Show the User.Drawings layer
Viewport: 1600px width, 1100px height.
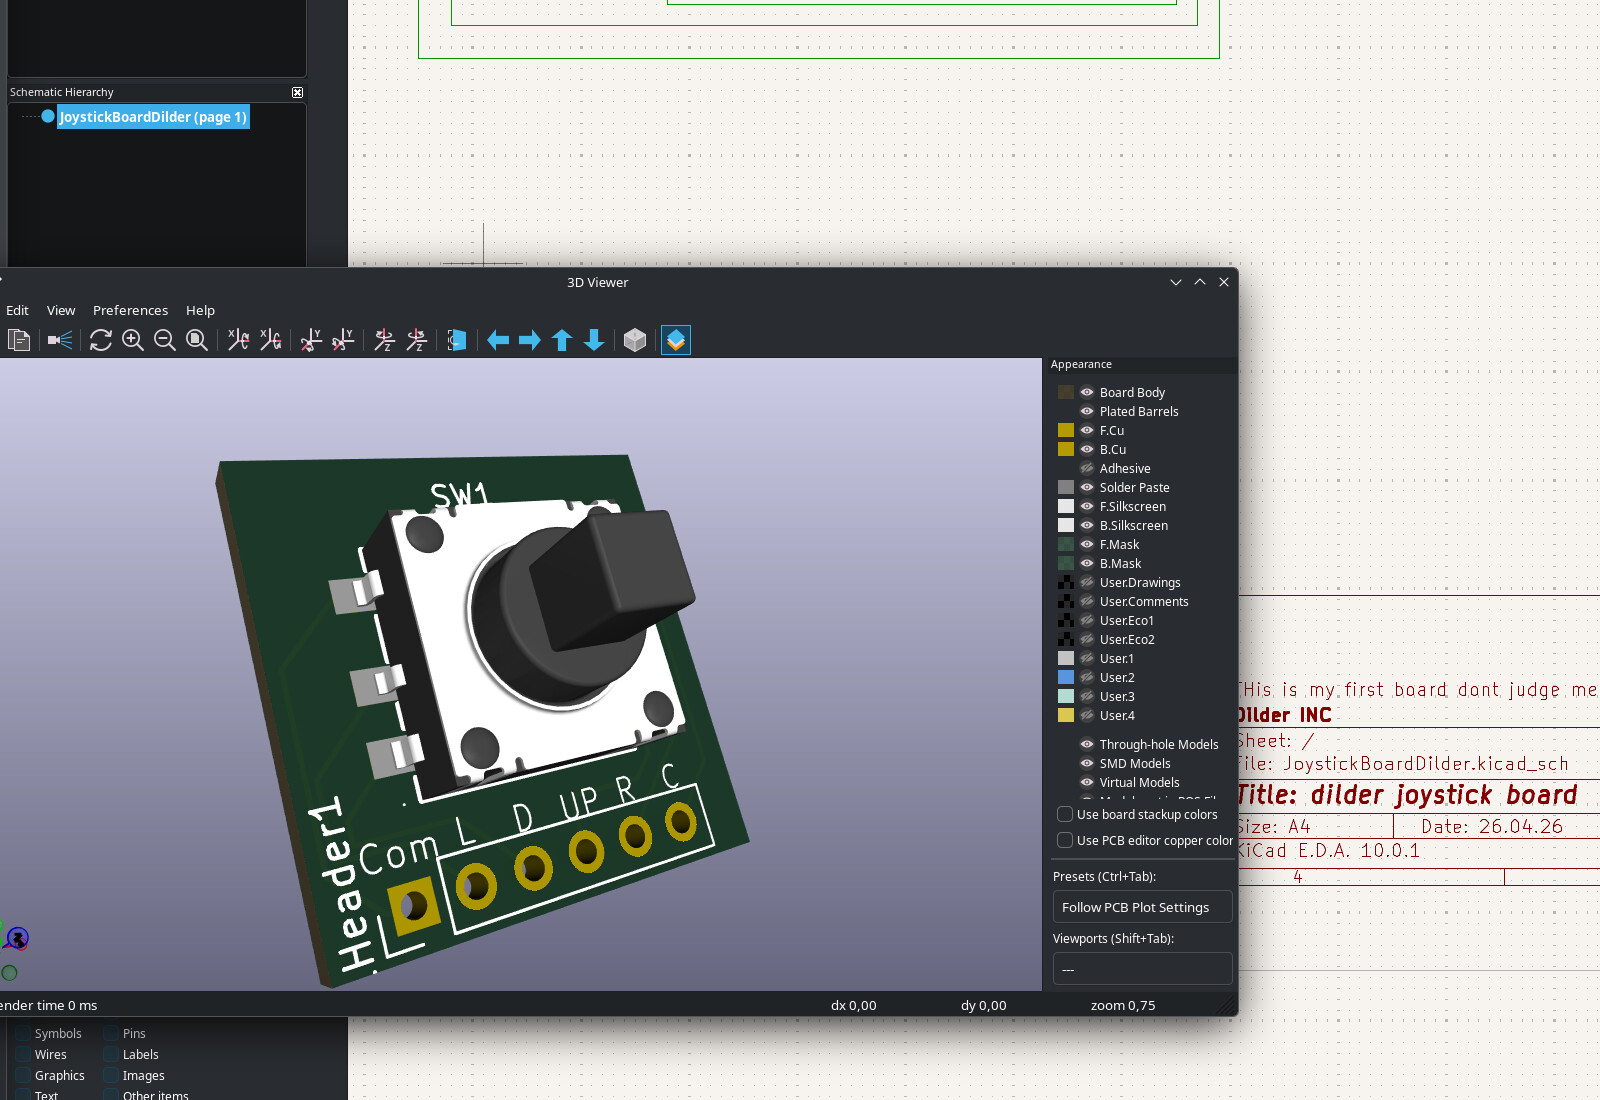(1087, 582)
